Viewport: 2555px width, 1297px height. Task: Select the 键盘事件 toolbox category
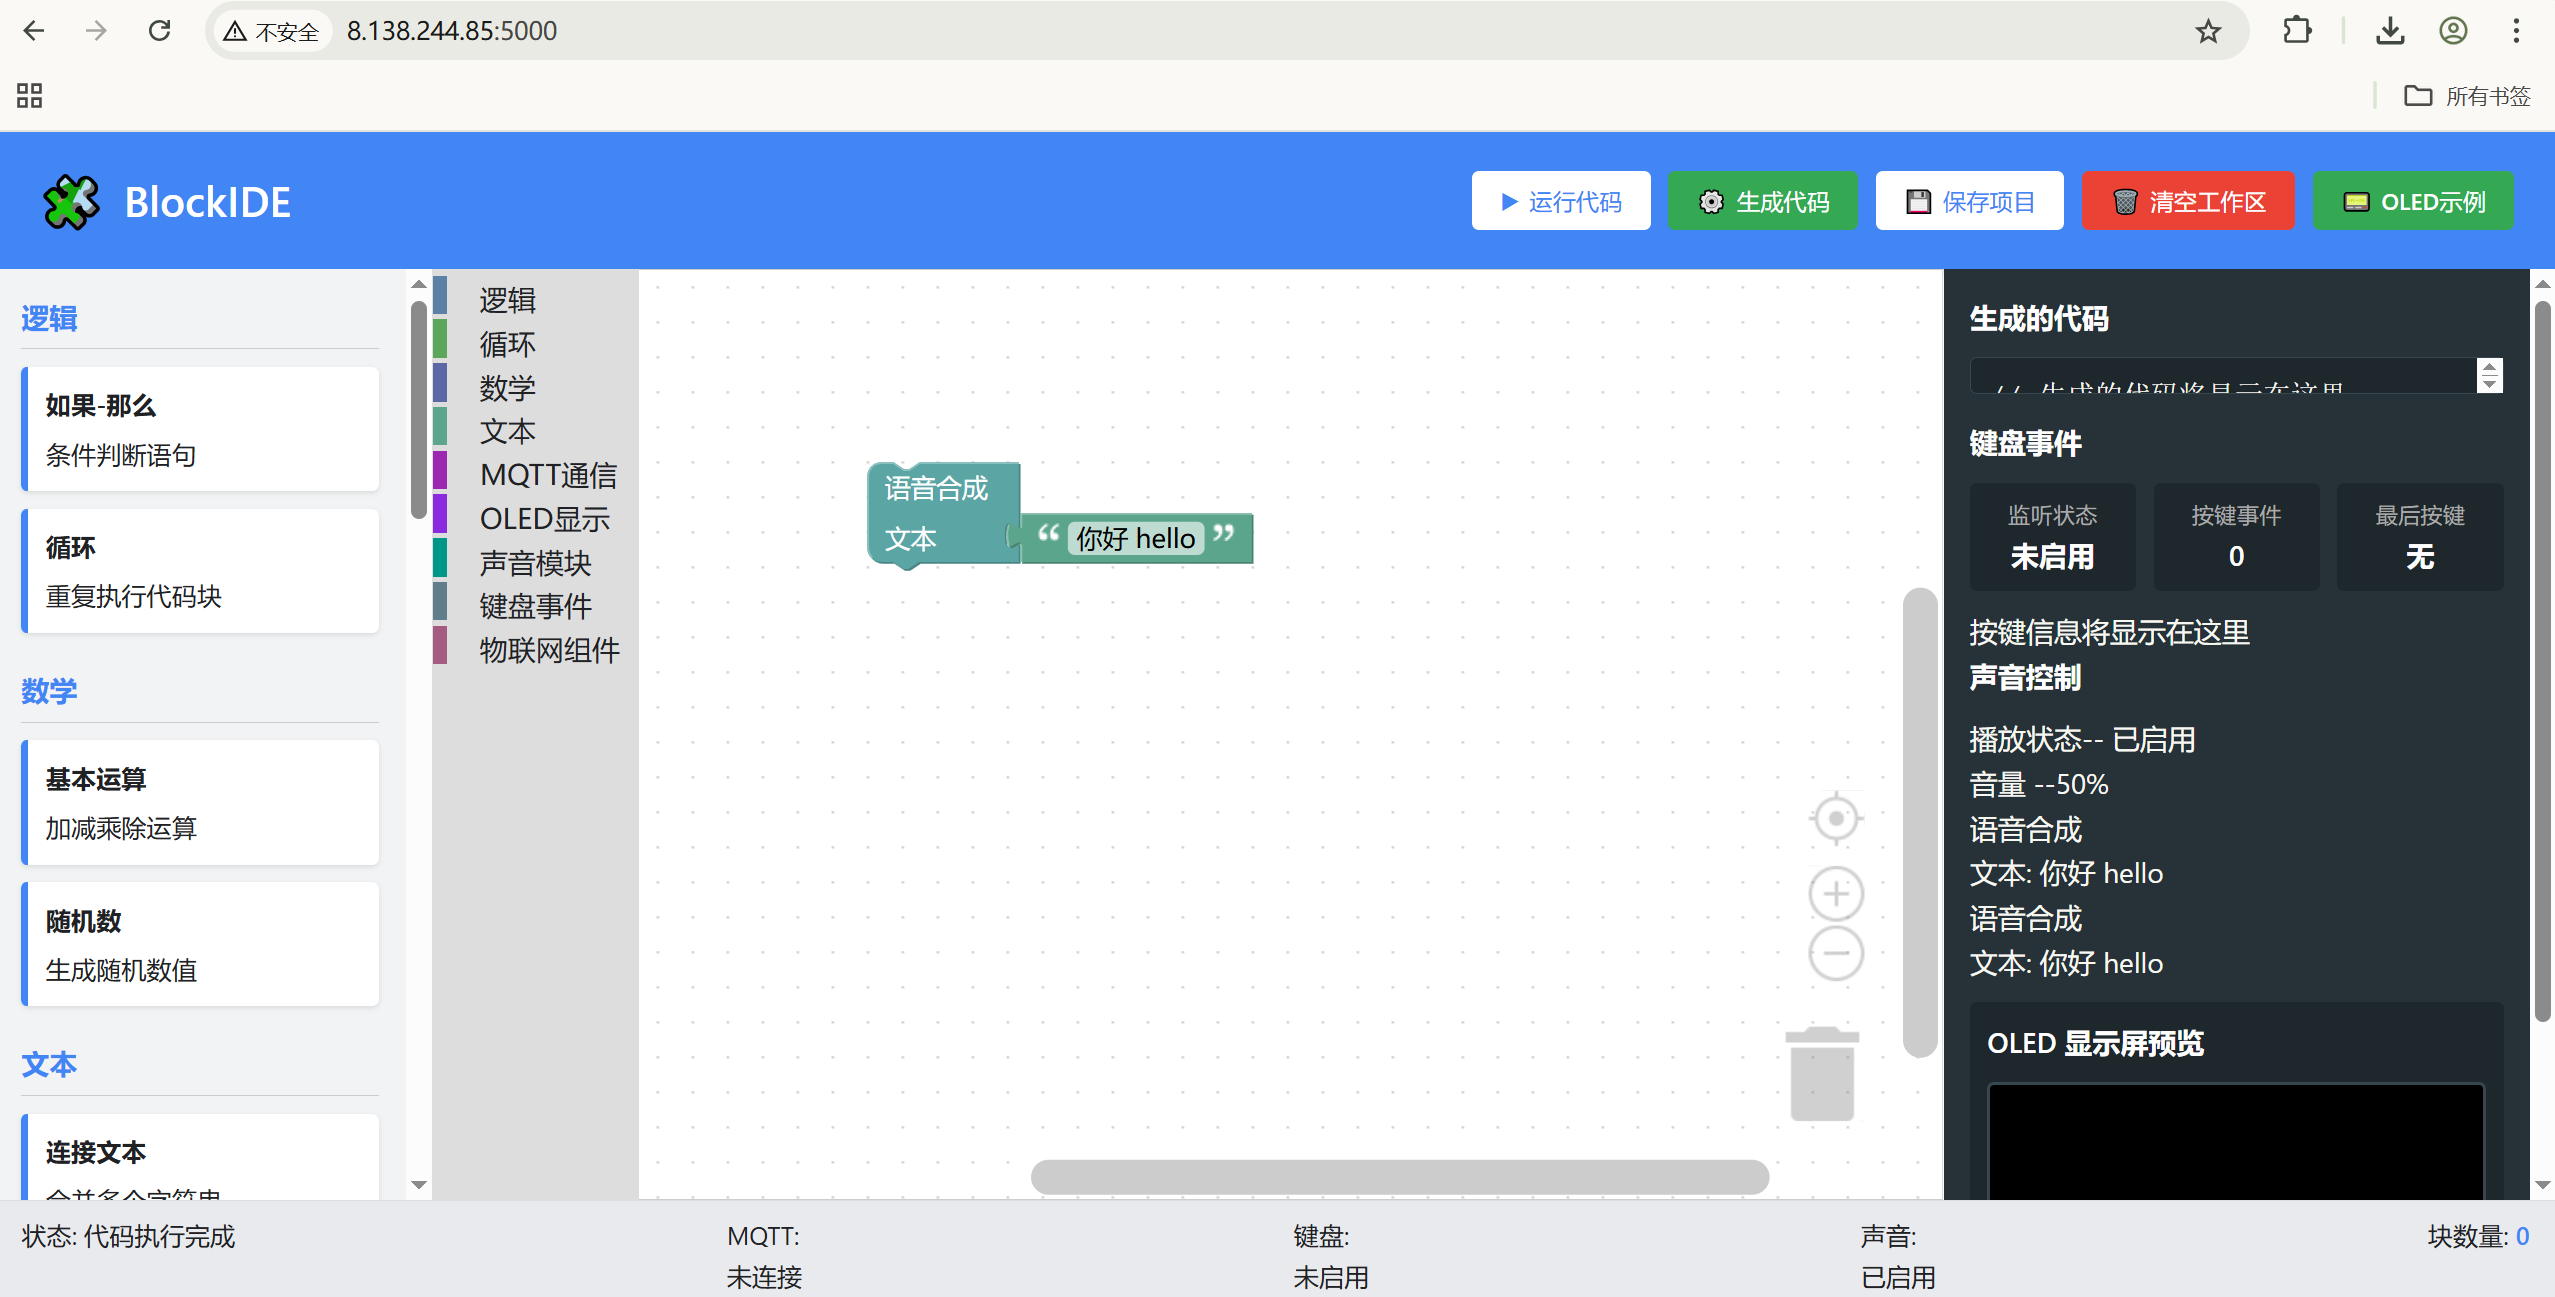pyautogui.click(x=535, y=606)
